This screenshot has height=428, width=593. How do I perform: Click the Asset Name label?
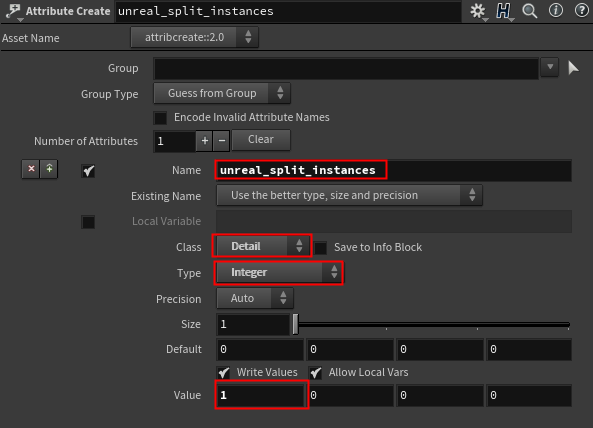(x=31, y=38)
